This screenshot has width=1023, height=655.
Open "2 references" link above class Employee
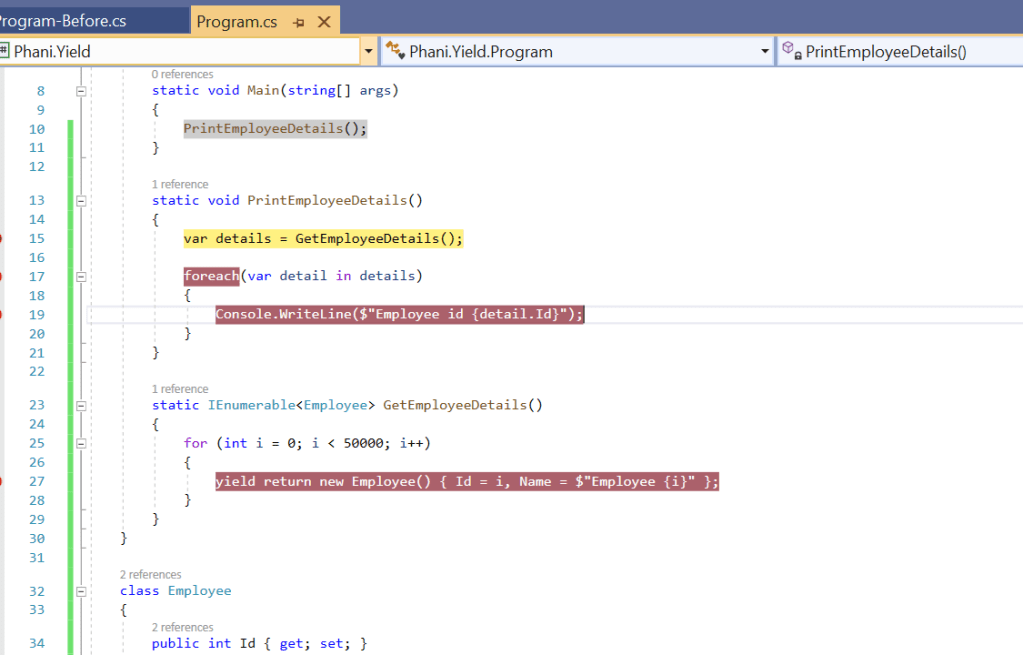(x=151, y=574)
